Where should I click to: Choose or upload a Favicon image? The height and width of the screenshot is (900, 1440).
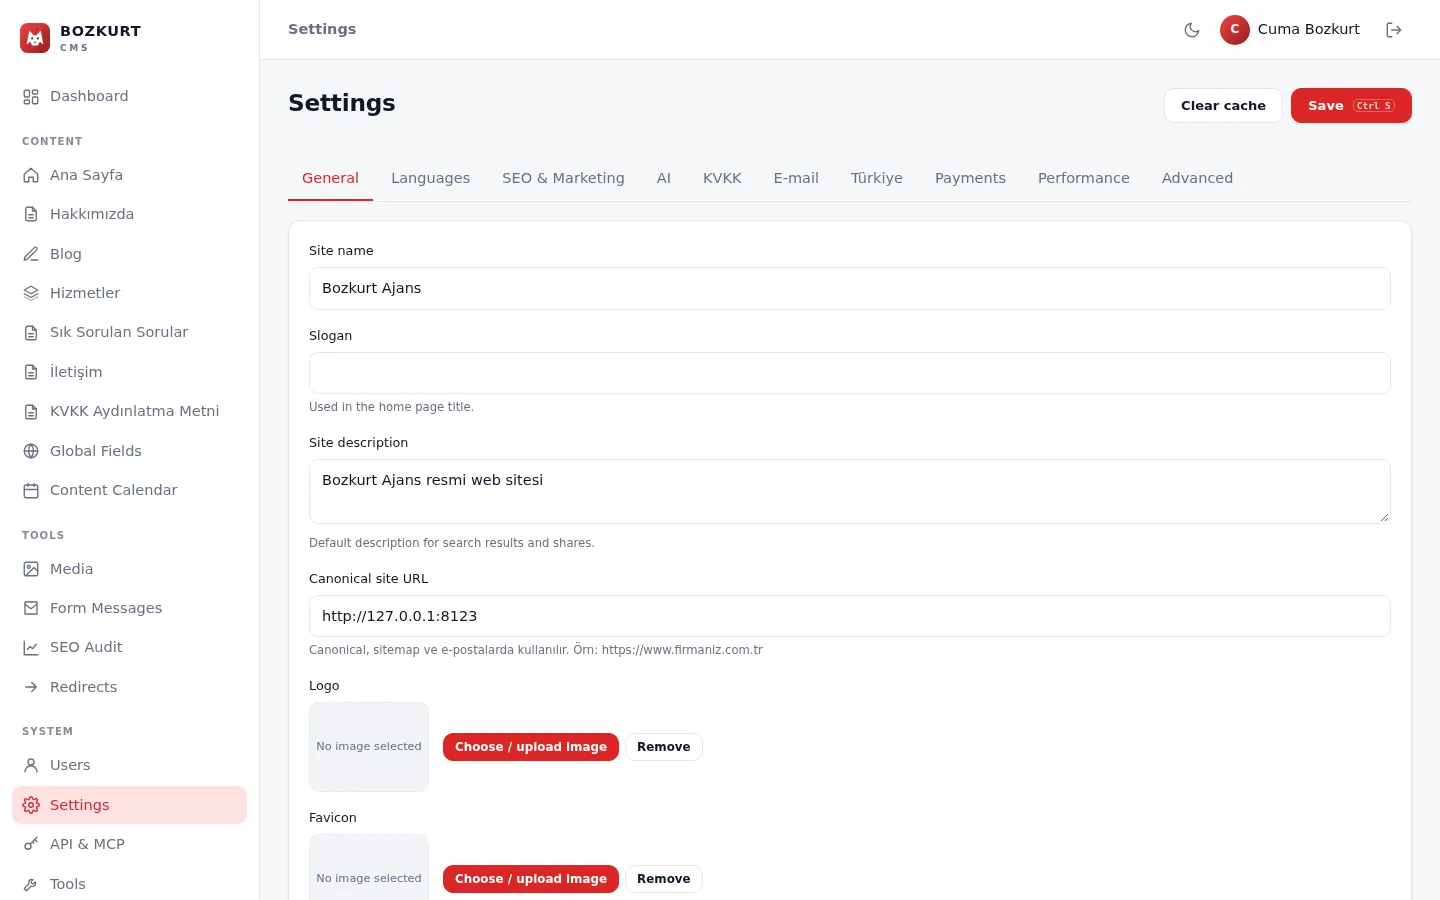point(531,879)
